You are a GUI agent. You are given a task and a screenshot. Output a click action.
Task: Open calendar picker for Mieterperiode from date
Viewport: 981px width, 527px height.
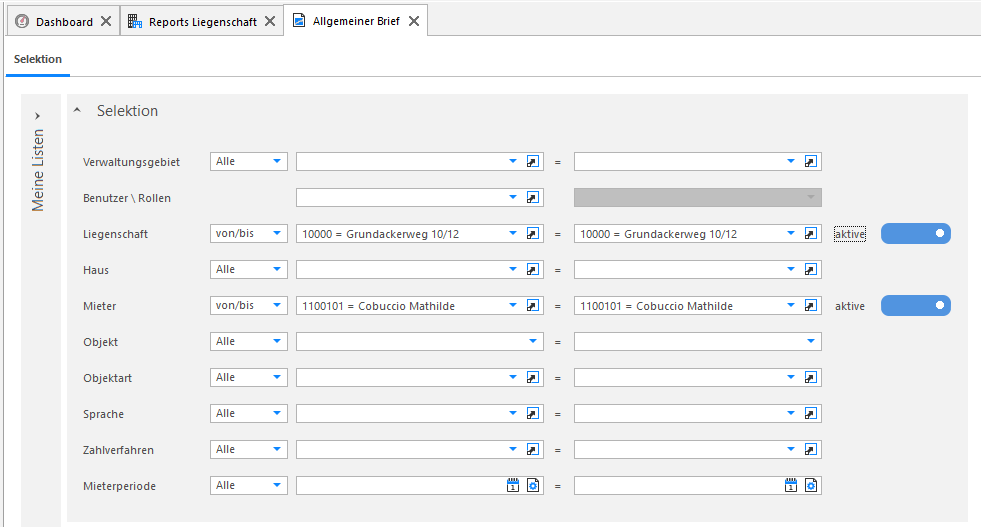point(512,486)
